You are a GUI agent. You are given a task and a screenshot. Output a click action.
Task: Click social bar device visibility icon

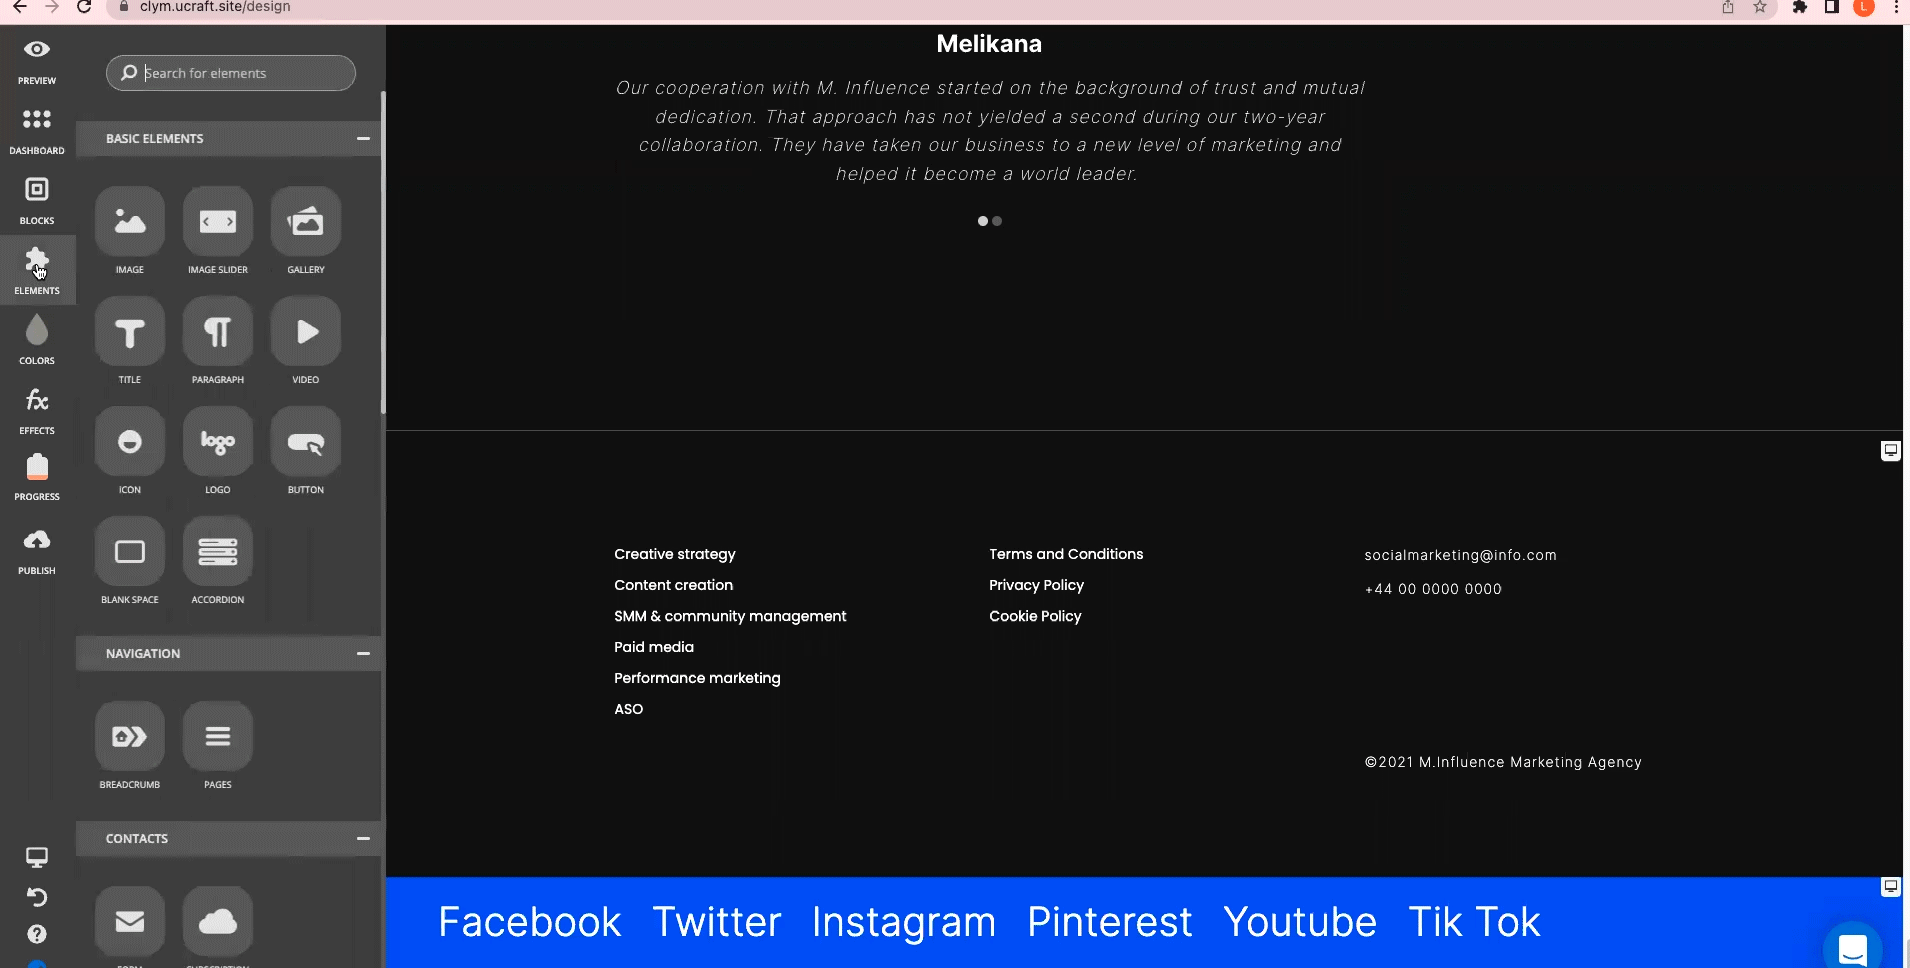coord(1891,887)
